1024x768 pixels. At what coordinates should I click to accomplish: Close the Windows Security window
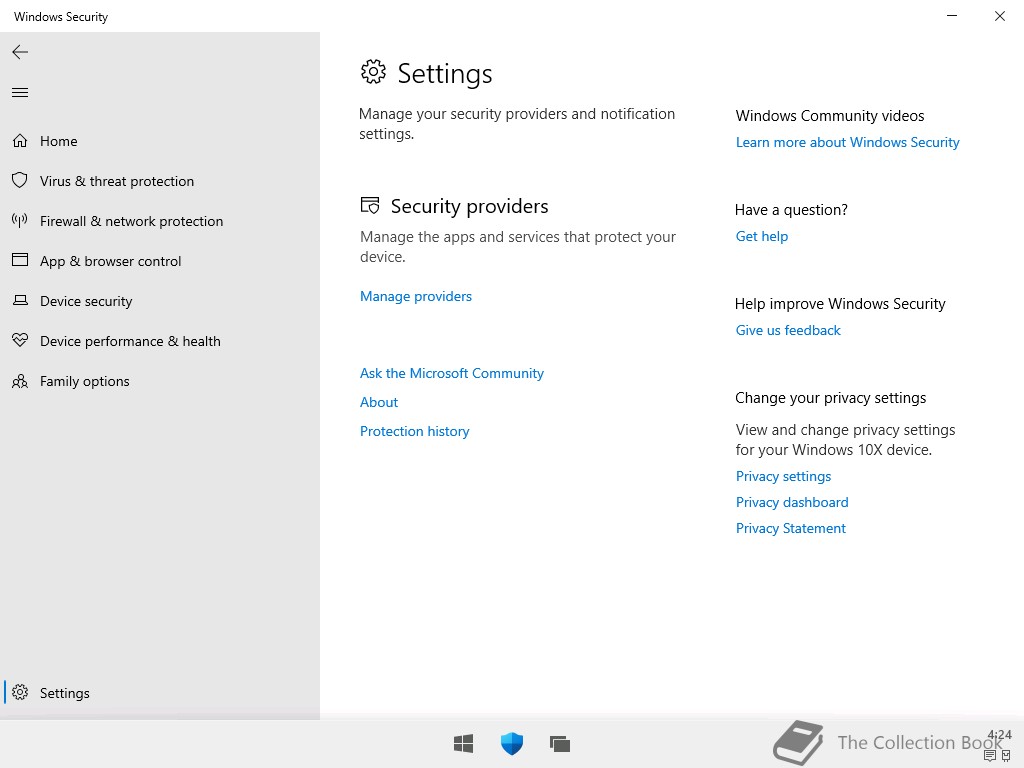[1000, 16]
